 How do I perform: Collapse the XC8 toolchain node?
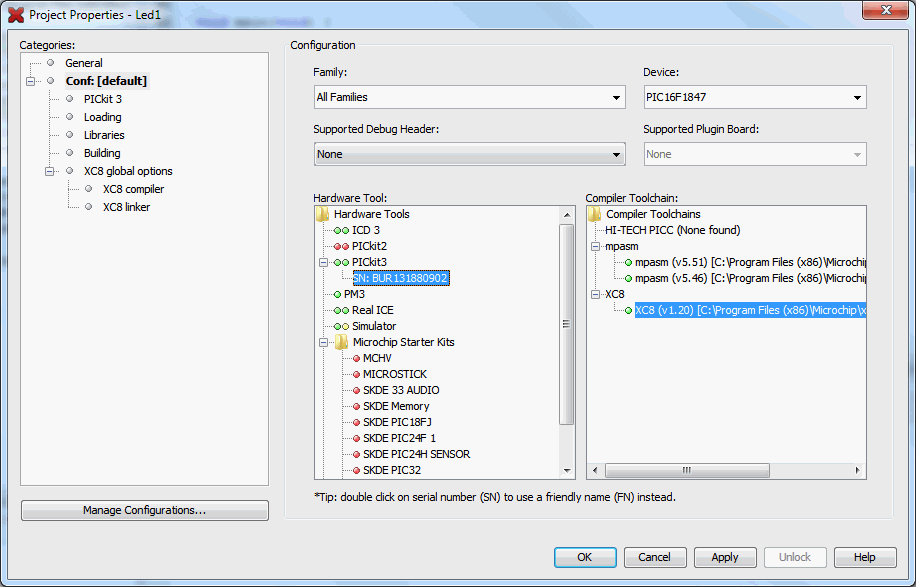tap(595, 294)
